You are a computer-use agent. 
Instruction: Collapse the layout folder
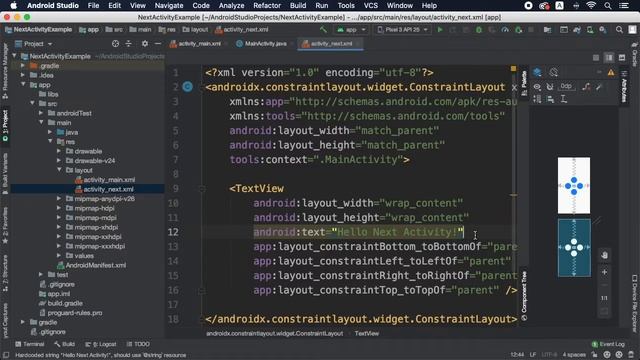[x=59, y=170]
